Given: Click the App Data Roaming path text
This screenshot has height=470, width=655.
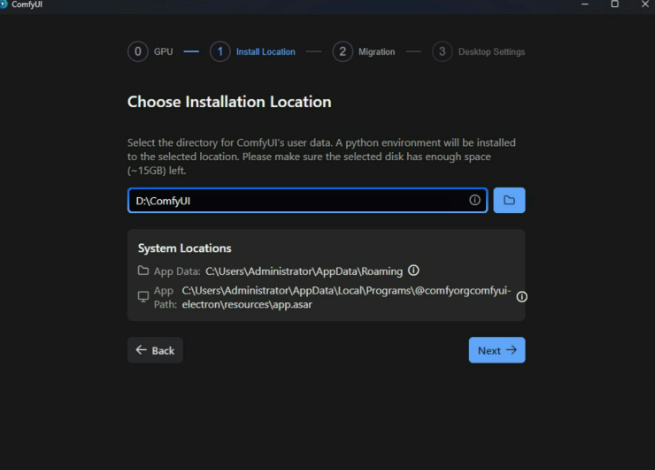Looking at the screenshot, I should point(303,271).
